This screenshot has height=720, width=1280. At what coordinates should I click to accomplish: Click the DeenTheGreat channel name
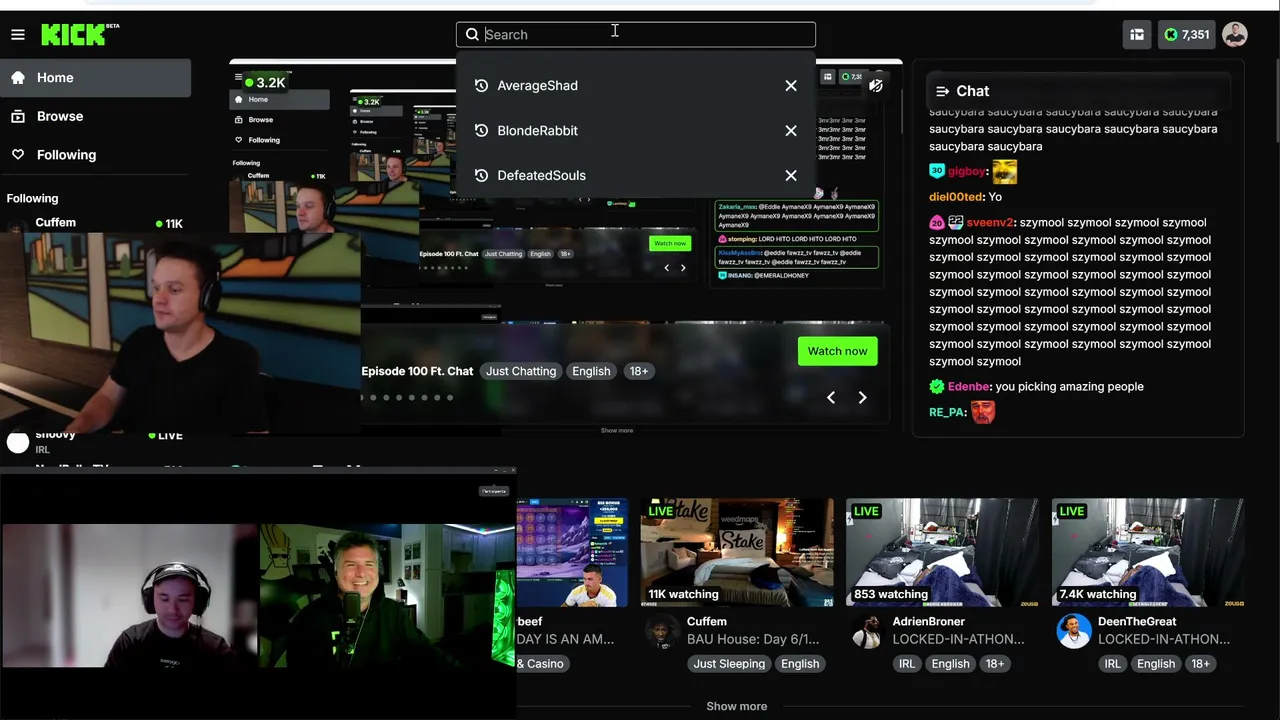(1137, 622)
